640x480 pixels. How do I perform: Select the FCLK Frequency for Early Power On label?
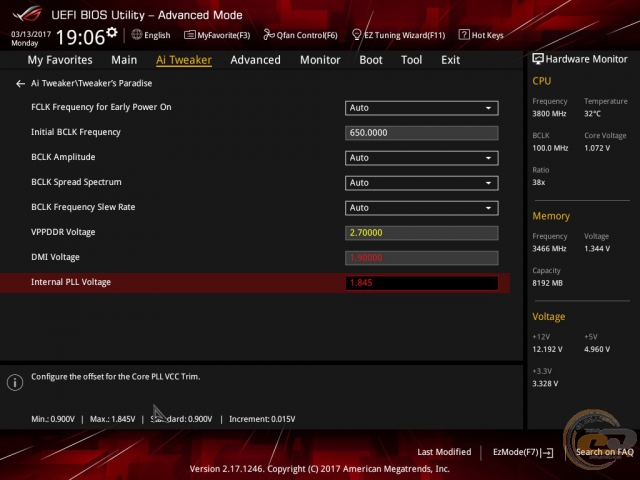[x=101, y=107]
